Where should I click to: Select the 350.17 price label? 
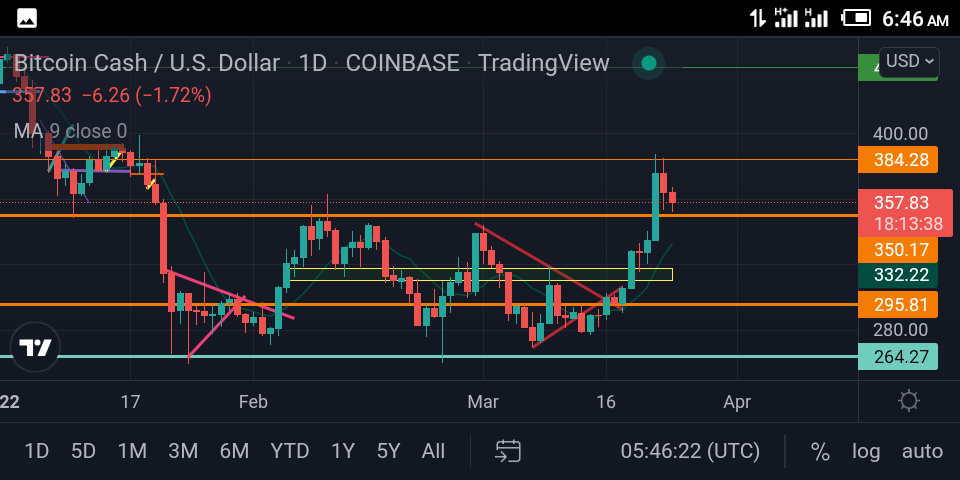point(898,250)
